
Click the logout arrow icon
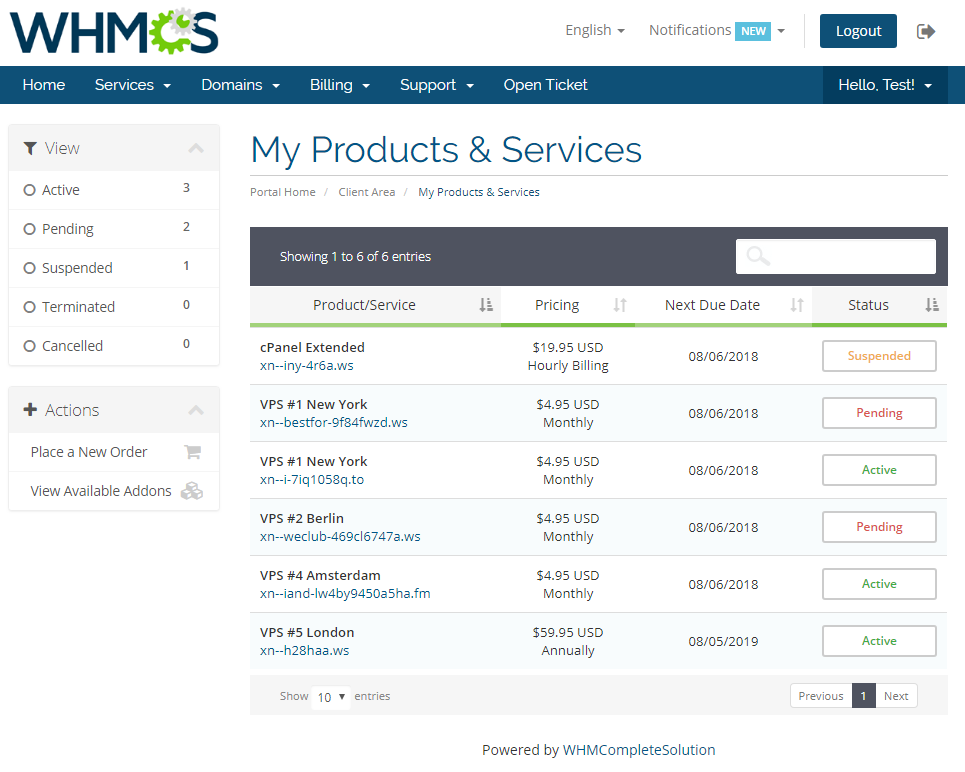point(926,31)
